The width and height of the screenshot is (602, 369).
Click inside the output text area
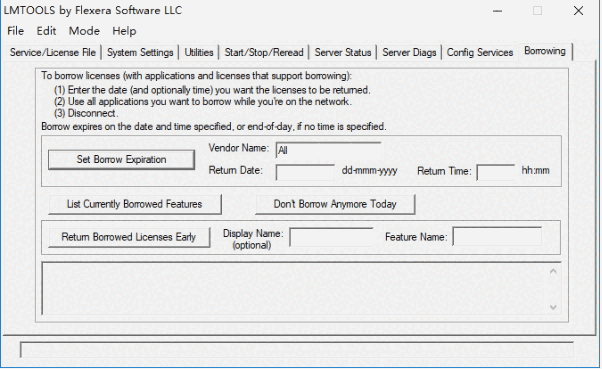294,289
